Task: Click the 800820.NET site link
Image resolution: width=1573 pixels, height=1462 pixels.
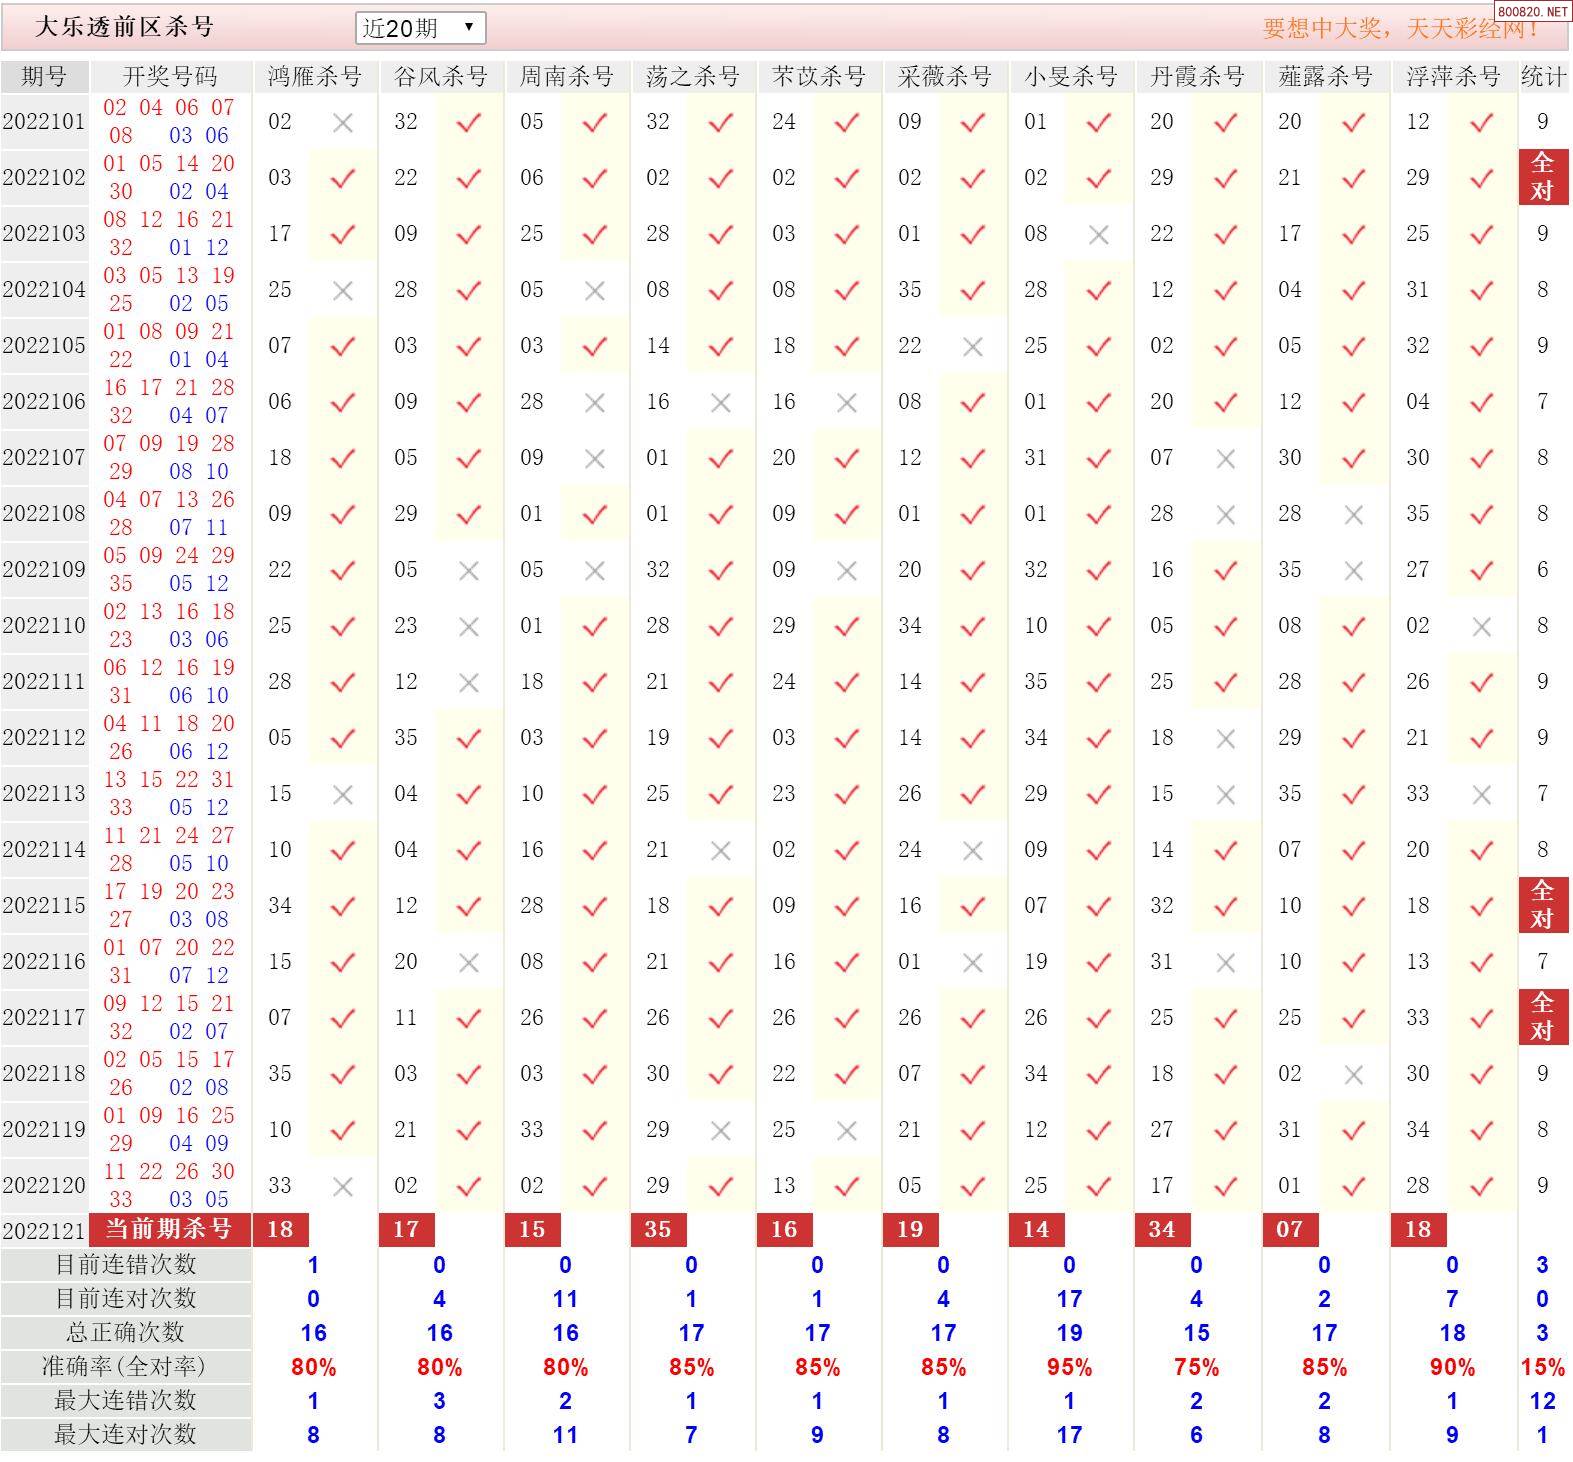Action: 1533,11
